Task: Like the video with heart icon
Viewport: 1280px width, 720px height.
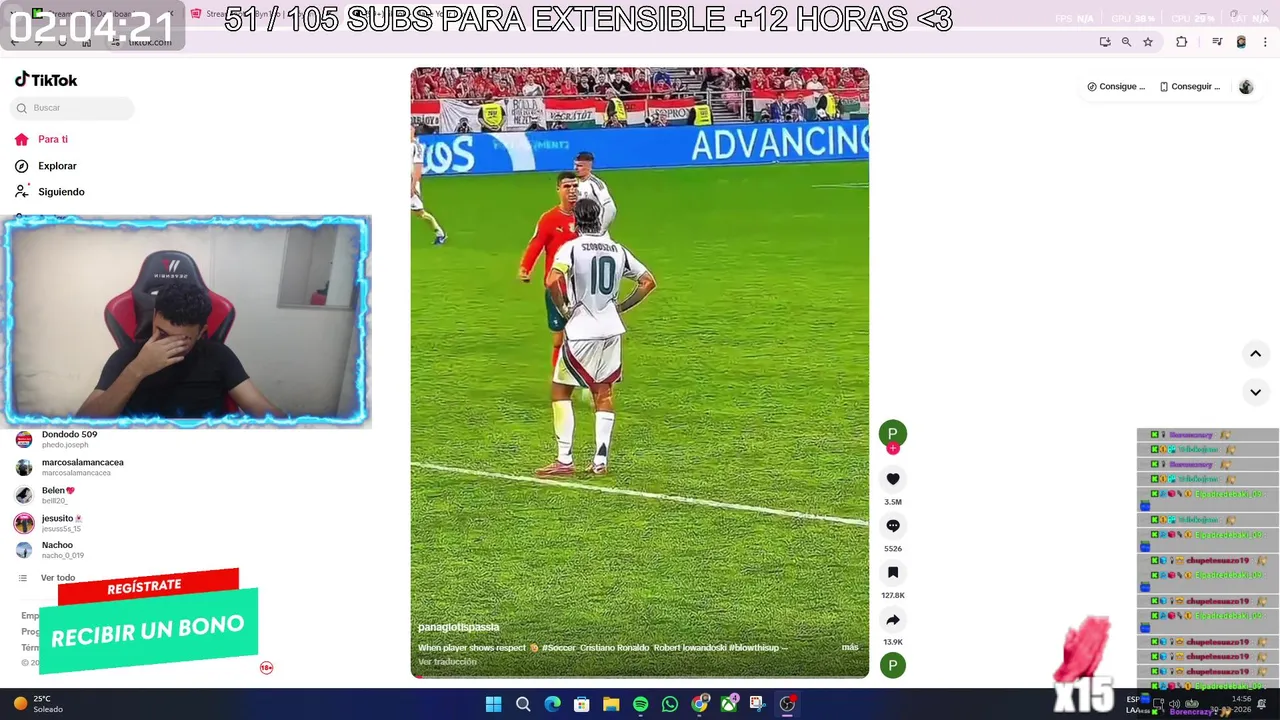Action: click(893, 479)
